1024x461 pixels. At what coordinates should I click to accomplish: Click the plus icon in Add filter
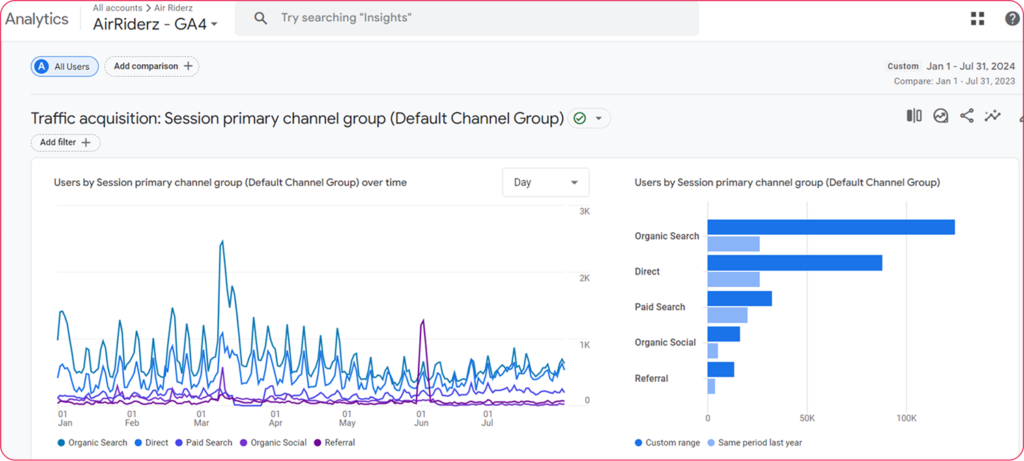86,143
